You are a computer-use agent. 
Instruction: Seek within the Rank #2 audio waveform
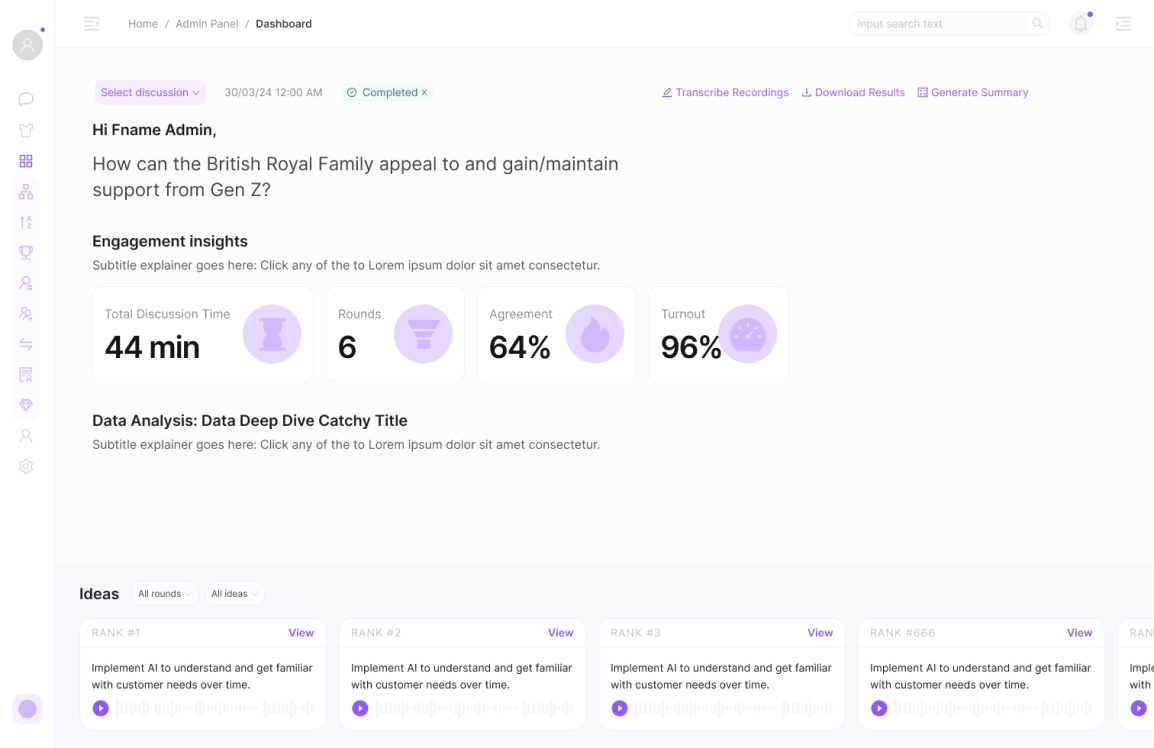[475, 708]
